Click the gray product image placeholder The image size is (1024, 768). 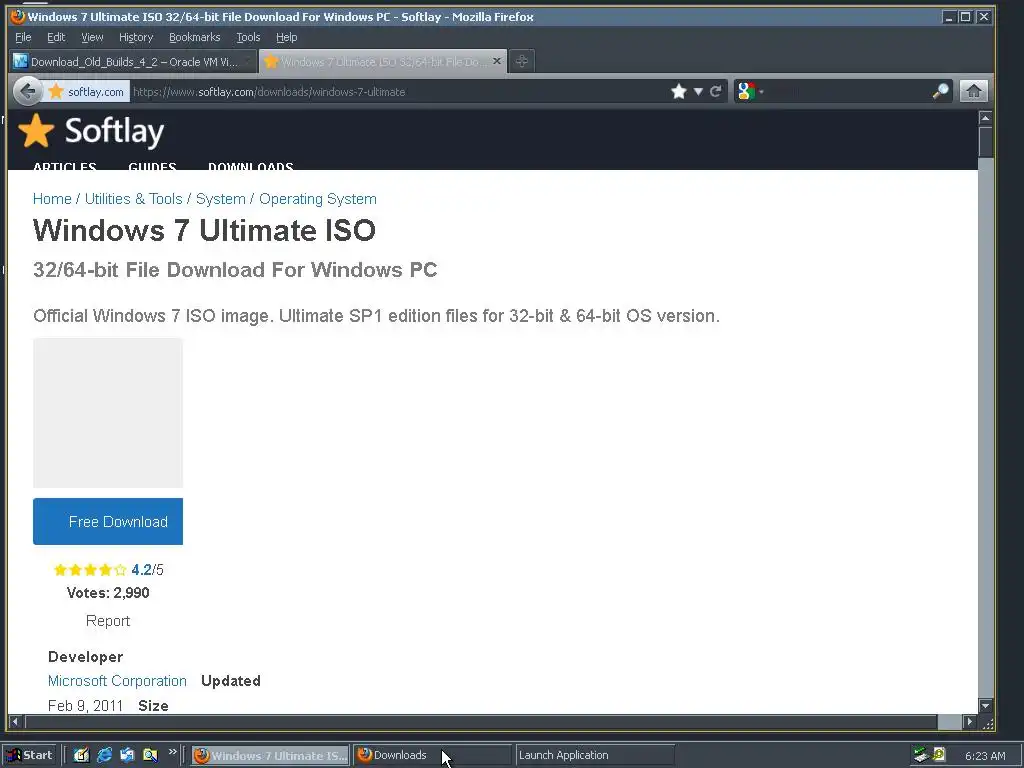coord(108,413)
